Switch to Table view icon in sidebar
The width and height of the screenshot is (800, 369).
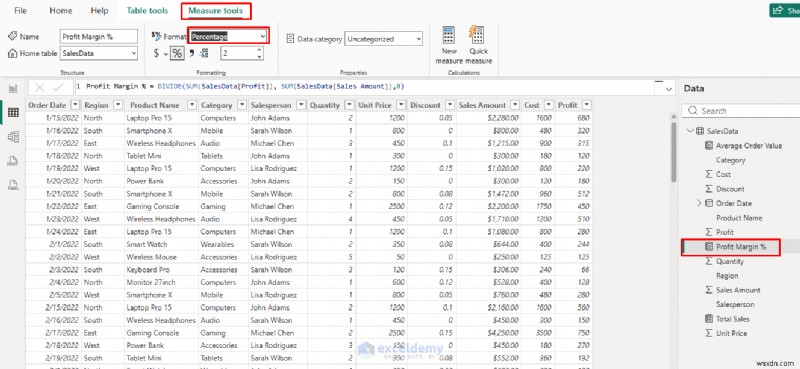tap(13, 113)
